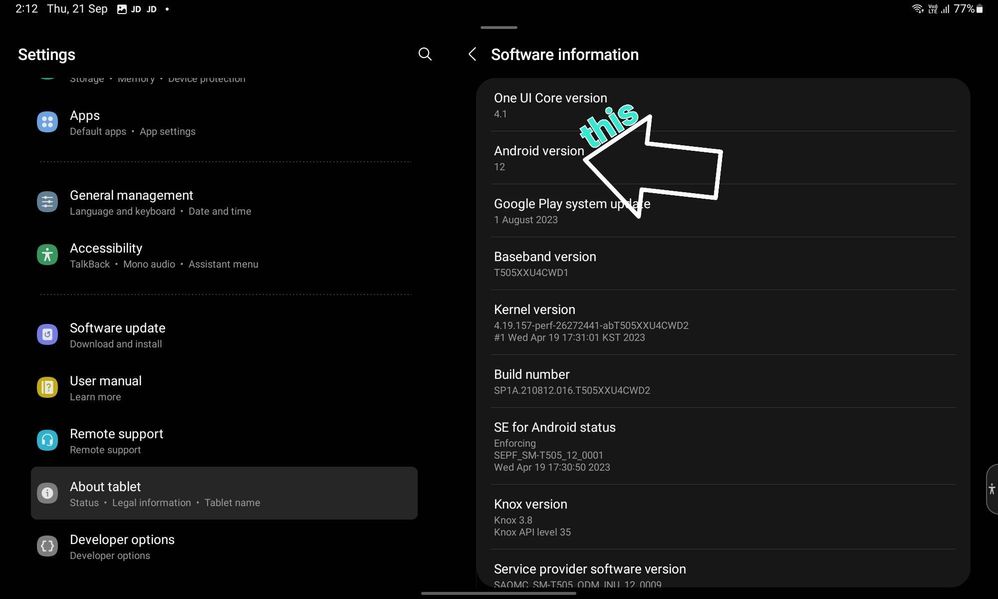Tap the 'Mono audio' subtitle text
998x599 pixels.
(149, 264)
